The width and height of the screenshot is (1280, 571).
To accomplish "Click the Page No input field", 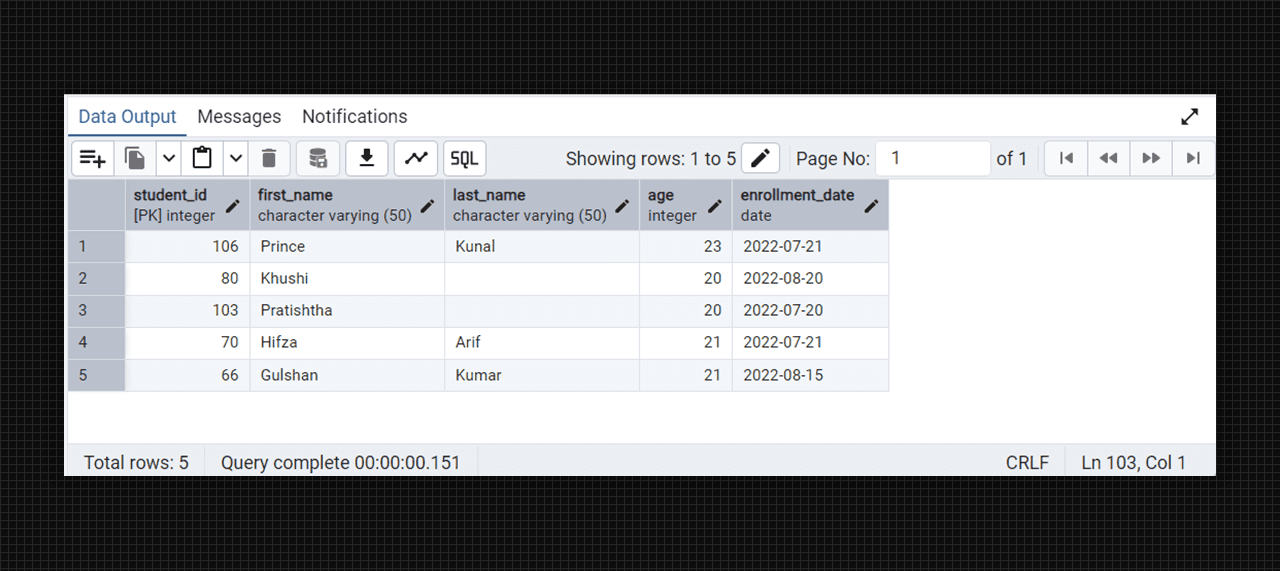I will point(932,158).
